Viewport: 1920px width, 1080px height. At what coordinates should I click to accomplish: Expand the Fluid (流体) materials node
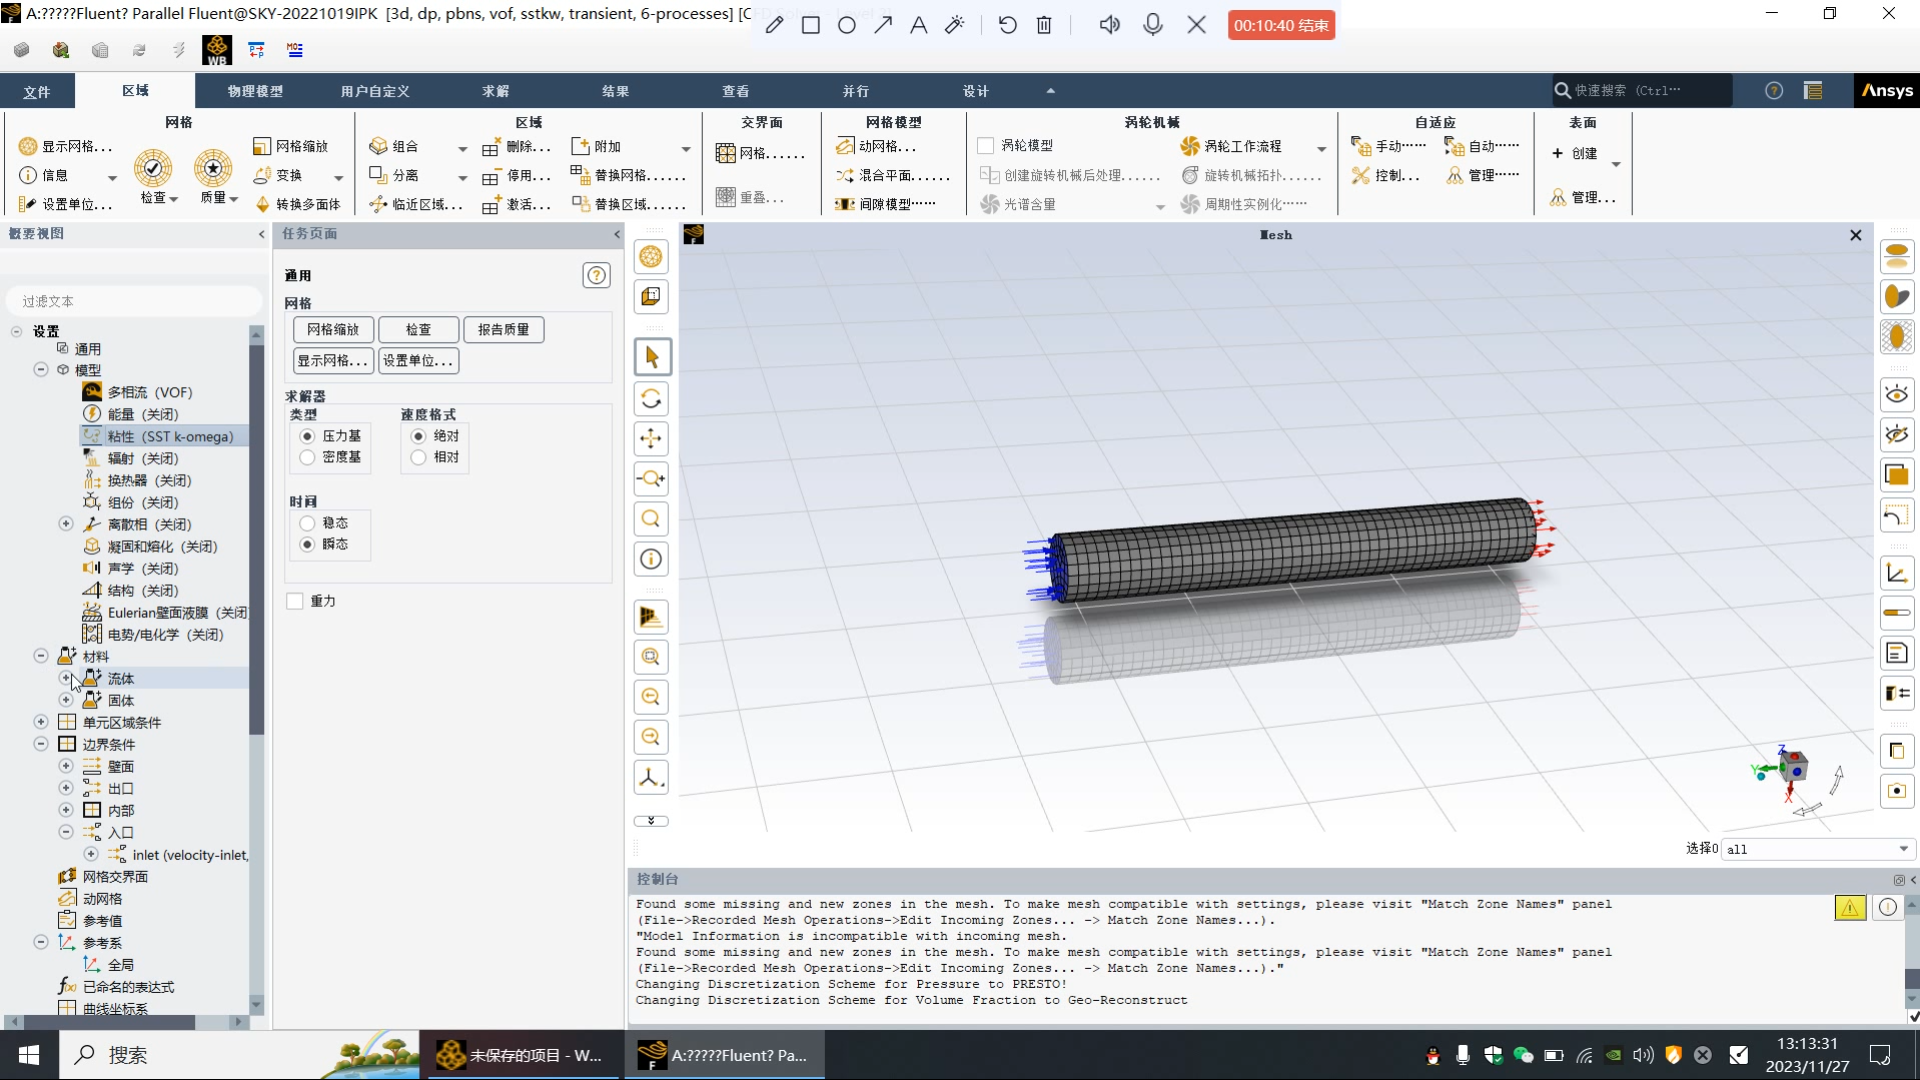66,678
